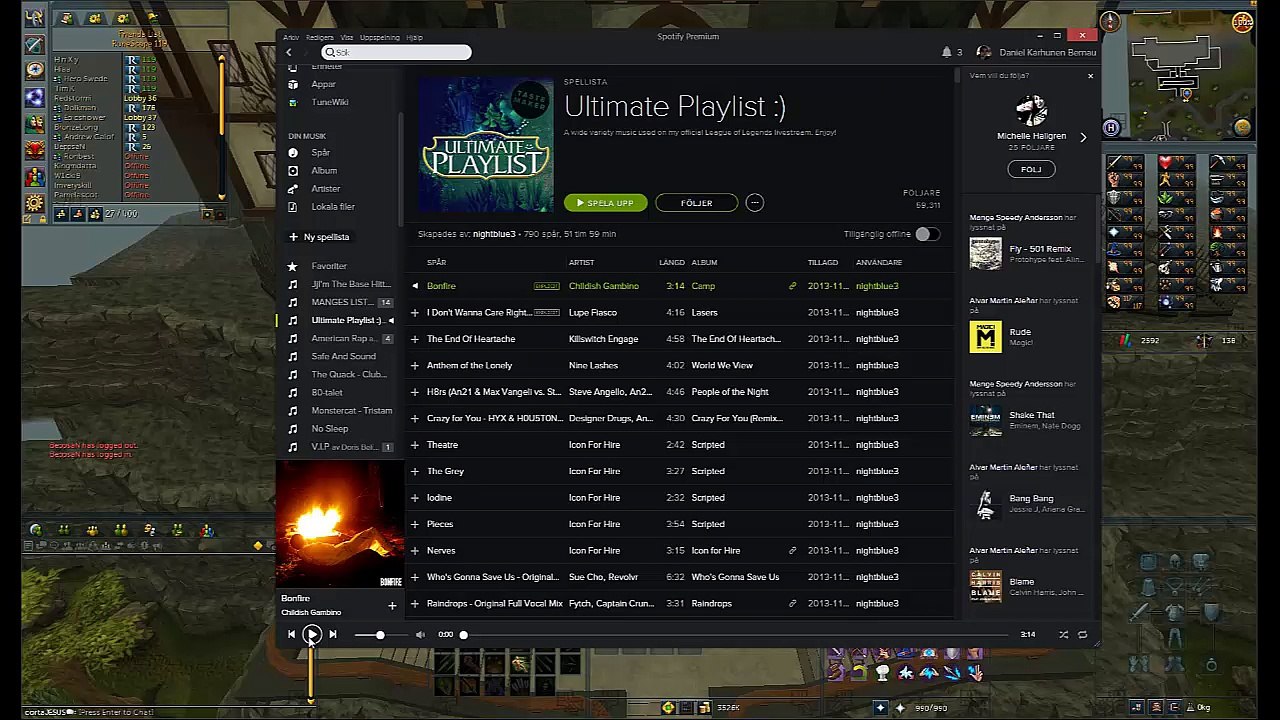Add The End Of Heartache to library
The image size is (1280, 720).
[x=415, y=339]
